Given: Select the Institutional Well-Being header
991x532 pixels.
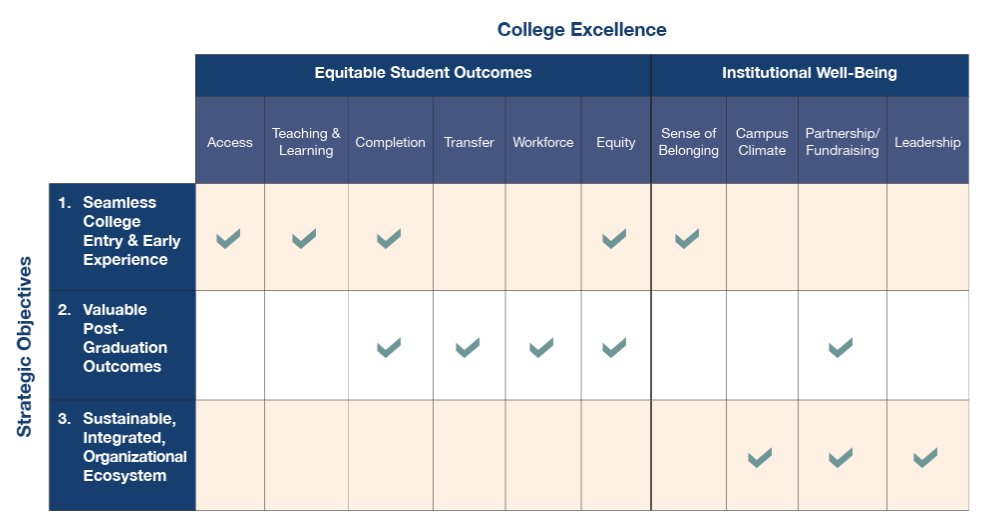Looking at the screenshot, I should pos(809,73).
